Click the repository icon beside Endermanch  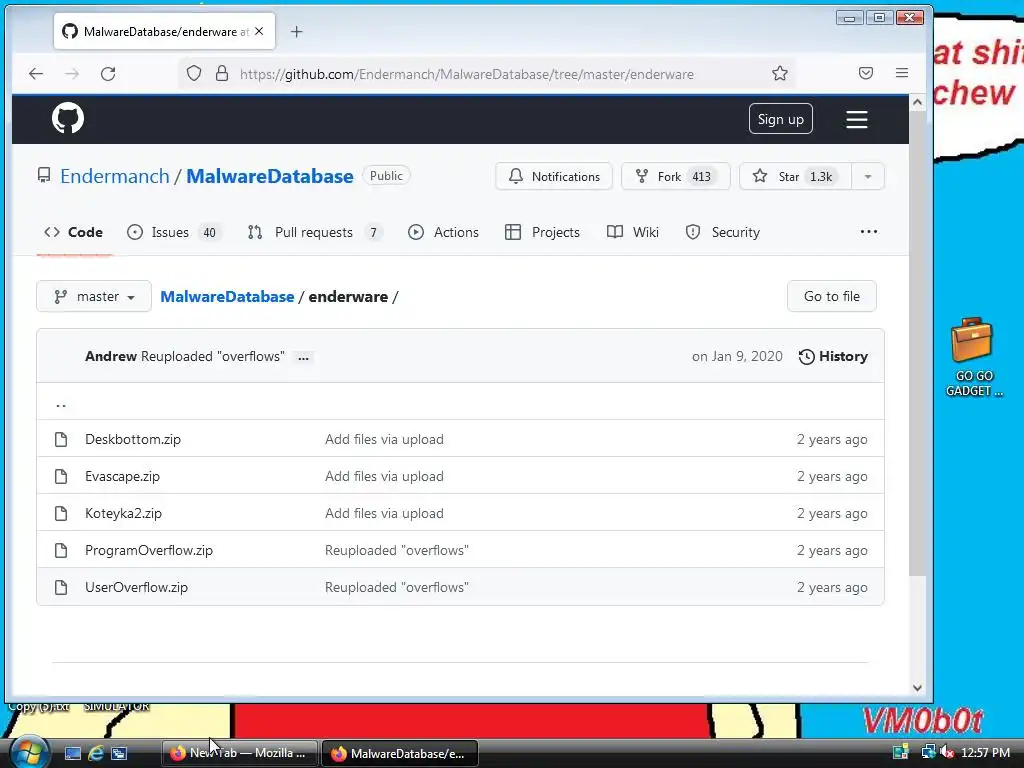click(44, 175)
